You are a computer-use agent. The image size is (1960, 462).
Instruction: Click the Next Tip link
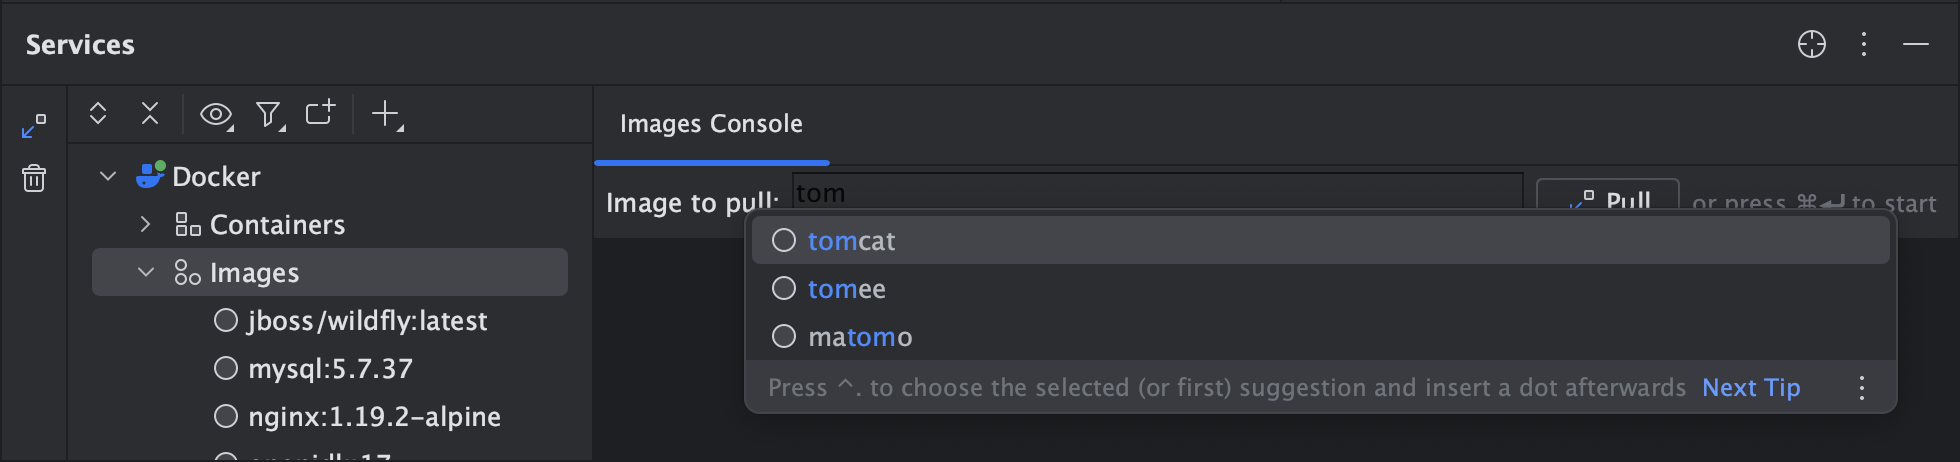coord(1751,388)
